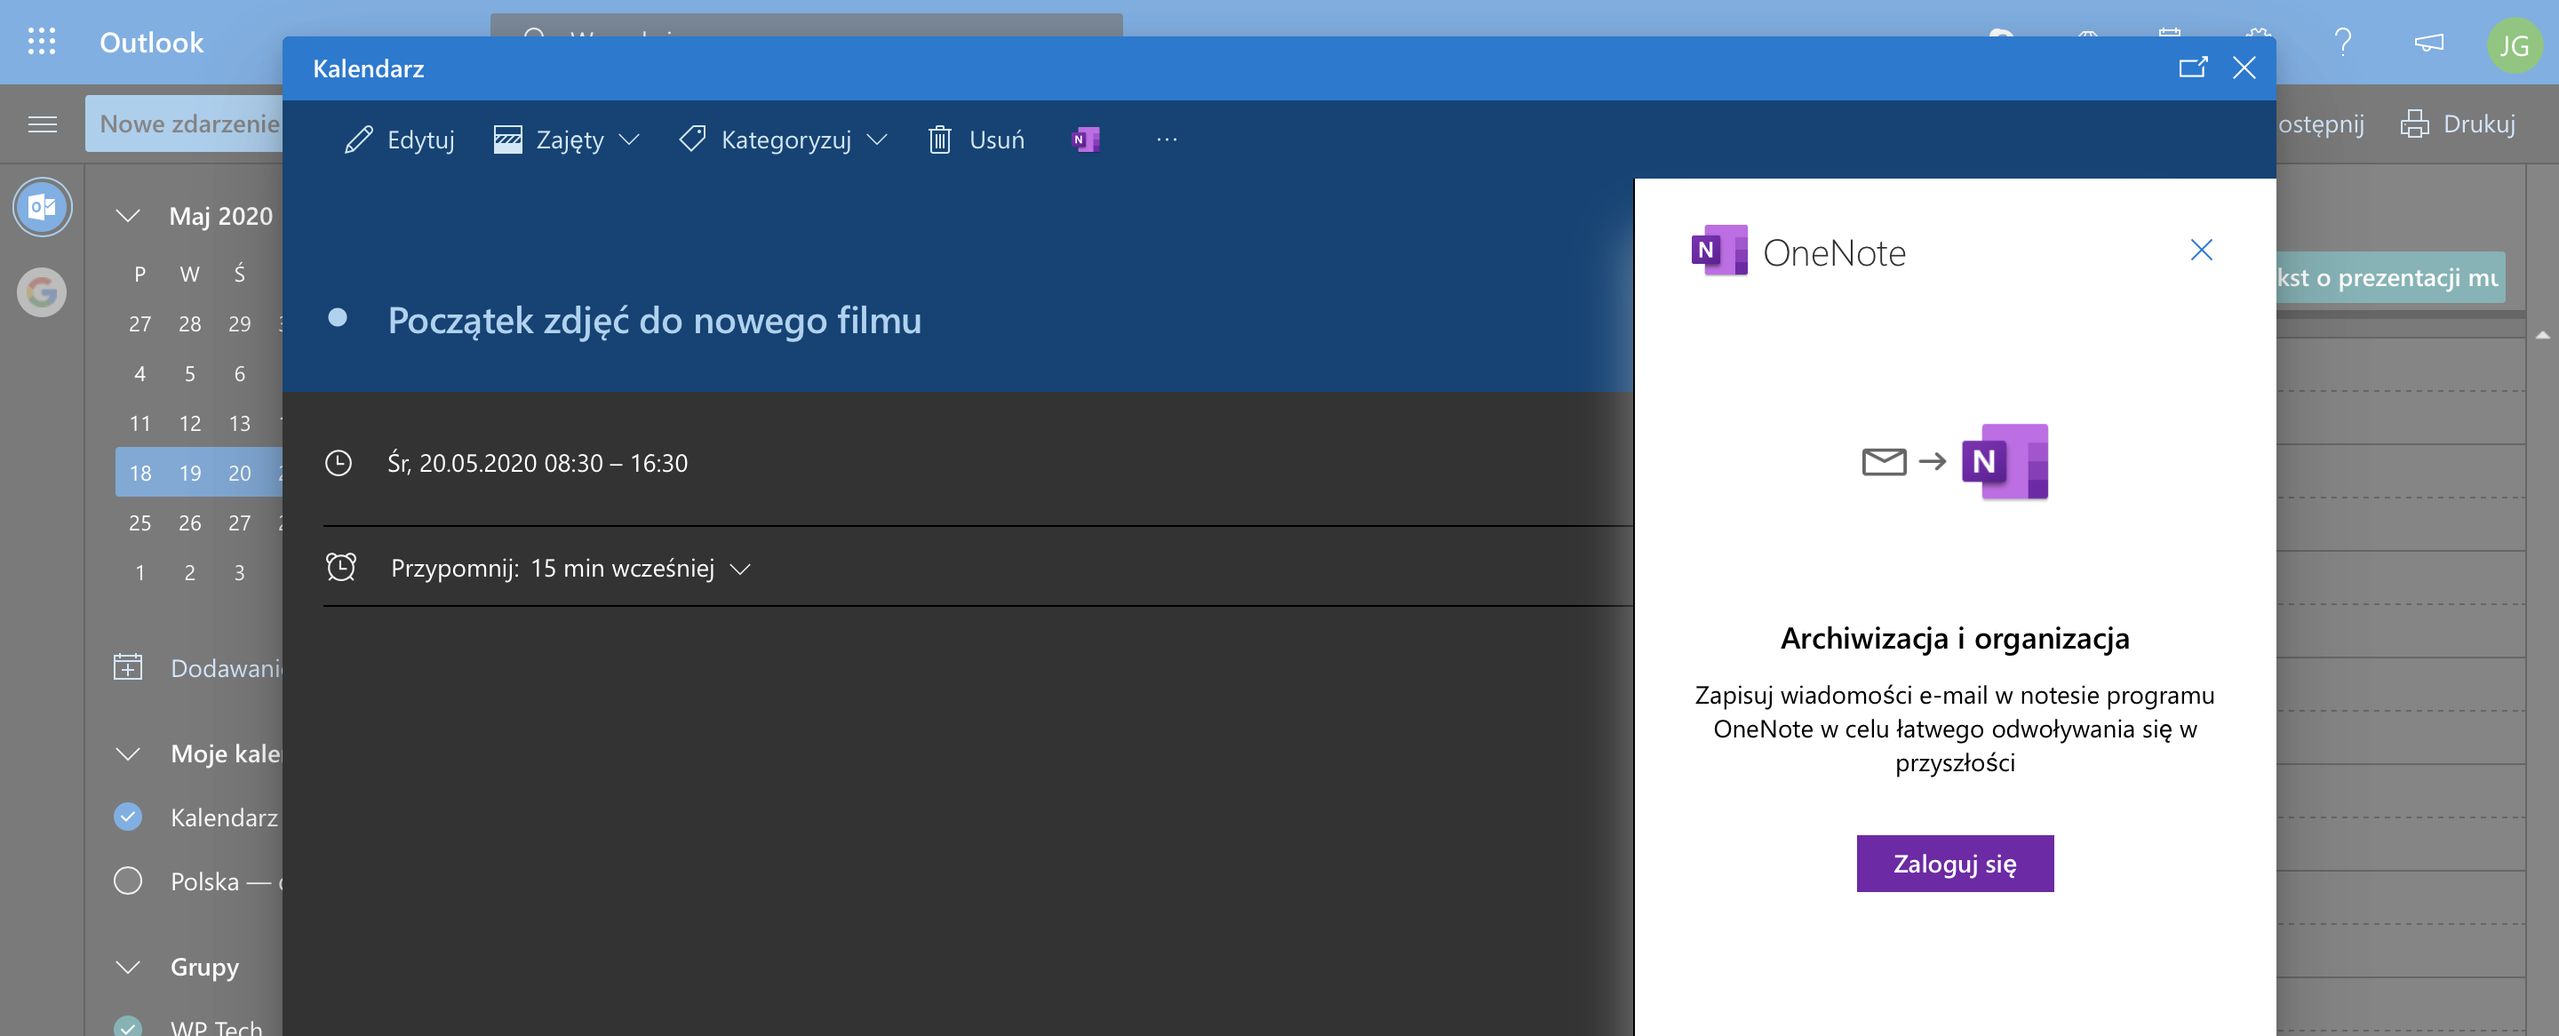2559x1036 pixels.
Task: Collapse the Moje kalendarze section
Action: [127, 754]
